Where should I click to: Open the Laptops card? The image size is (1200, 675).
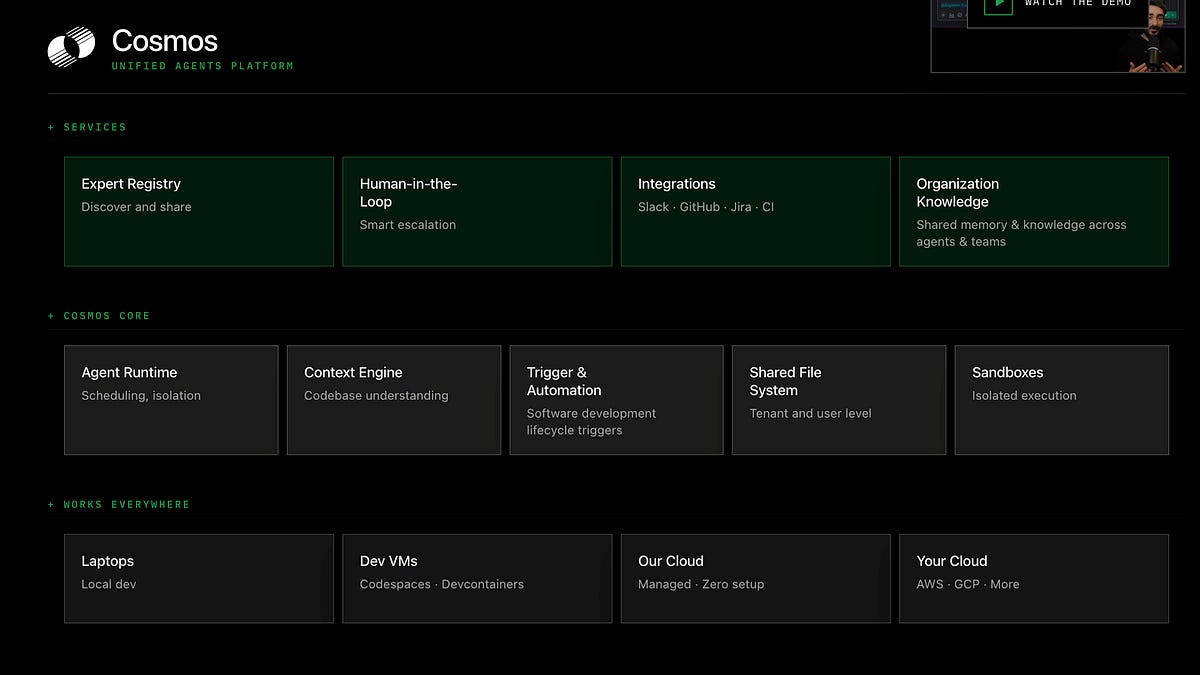199,579
